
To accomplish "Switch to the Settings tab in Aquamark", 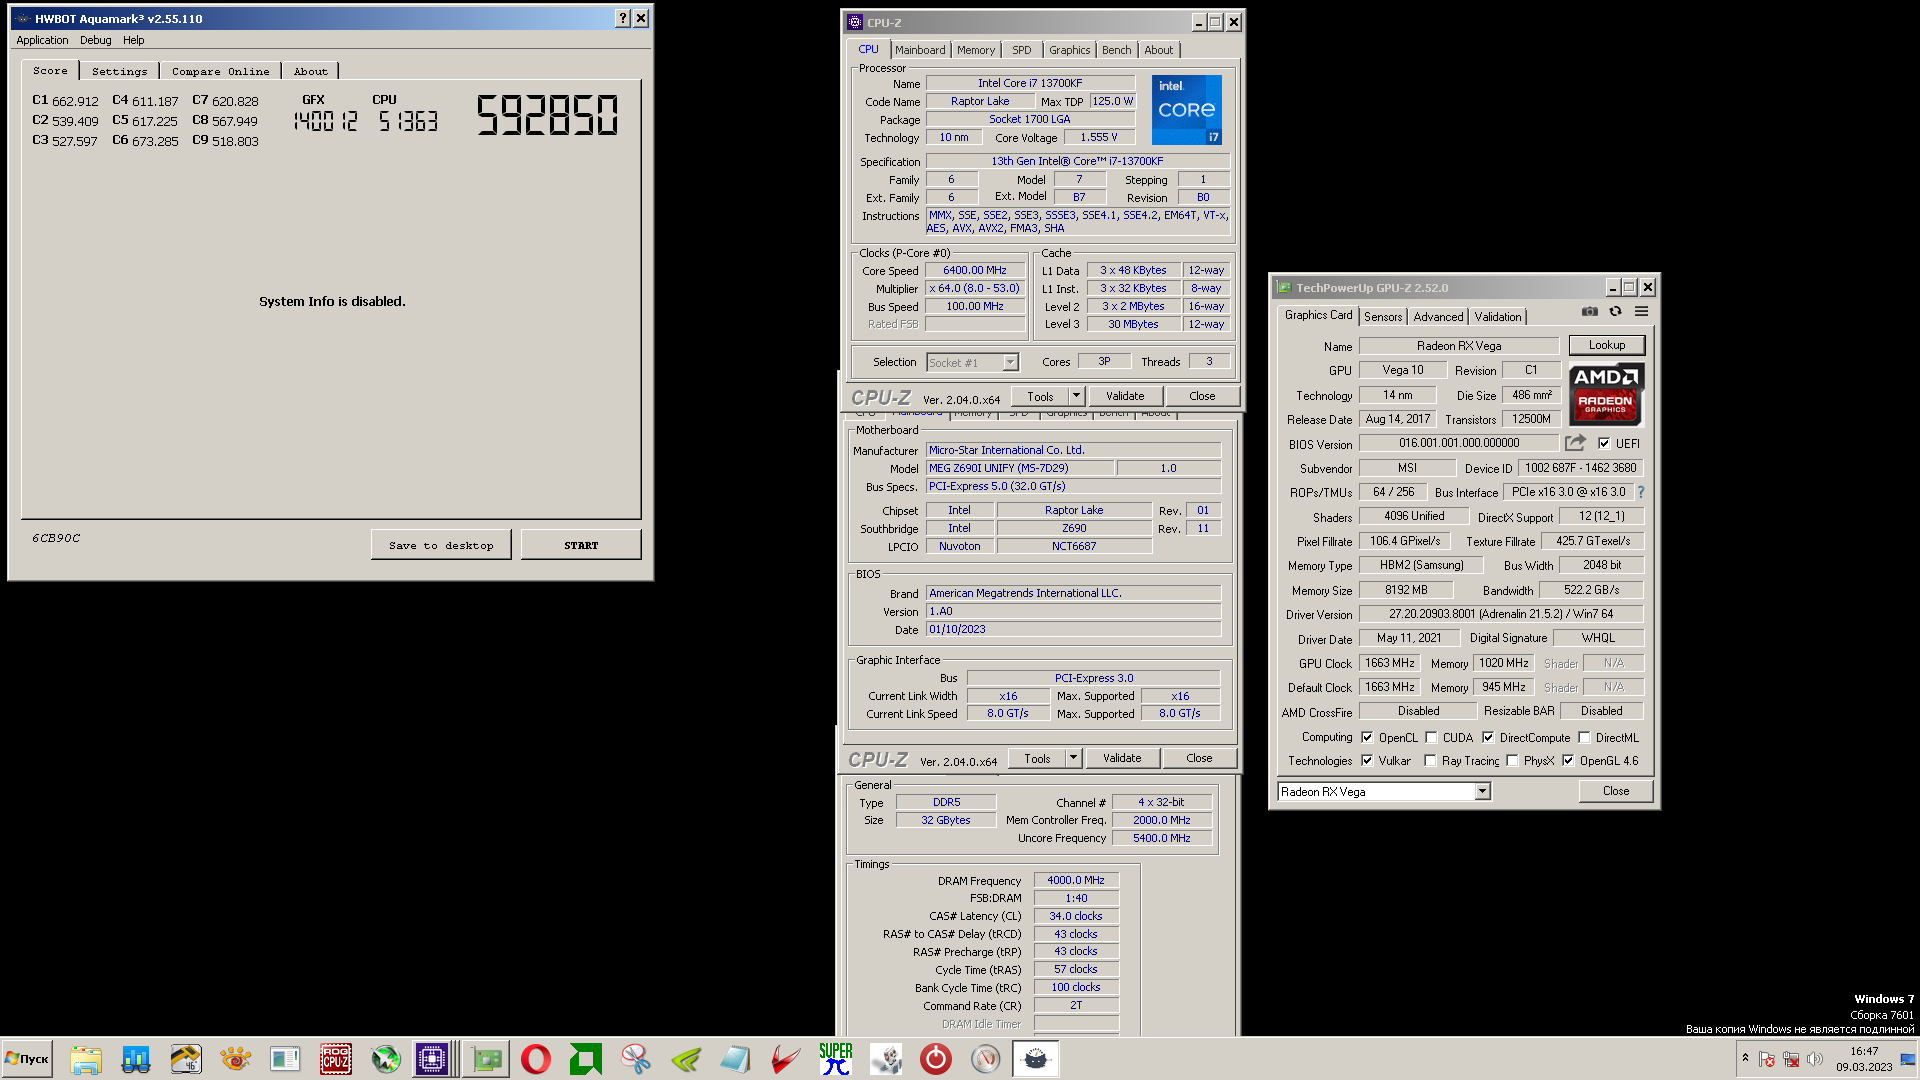I will coord(120,72).
